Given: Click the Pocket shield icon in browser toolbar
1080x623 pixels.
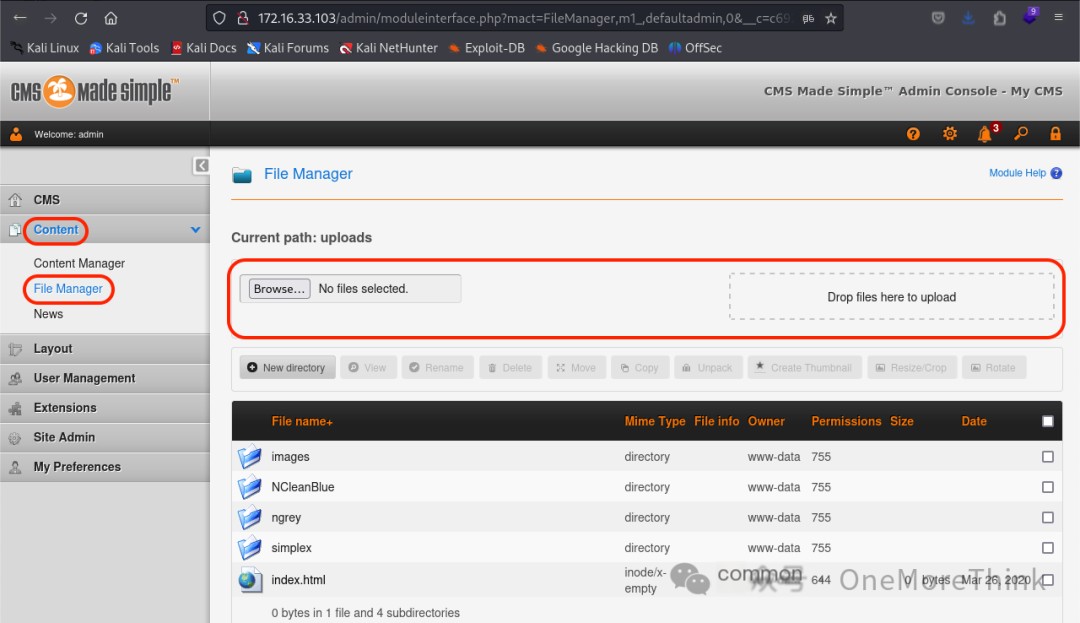Looking at the screenshot, I should (938, 18).
